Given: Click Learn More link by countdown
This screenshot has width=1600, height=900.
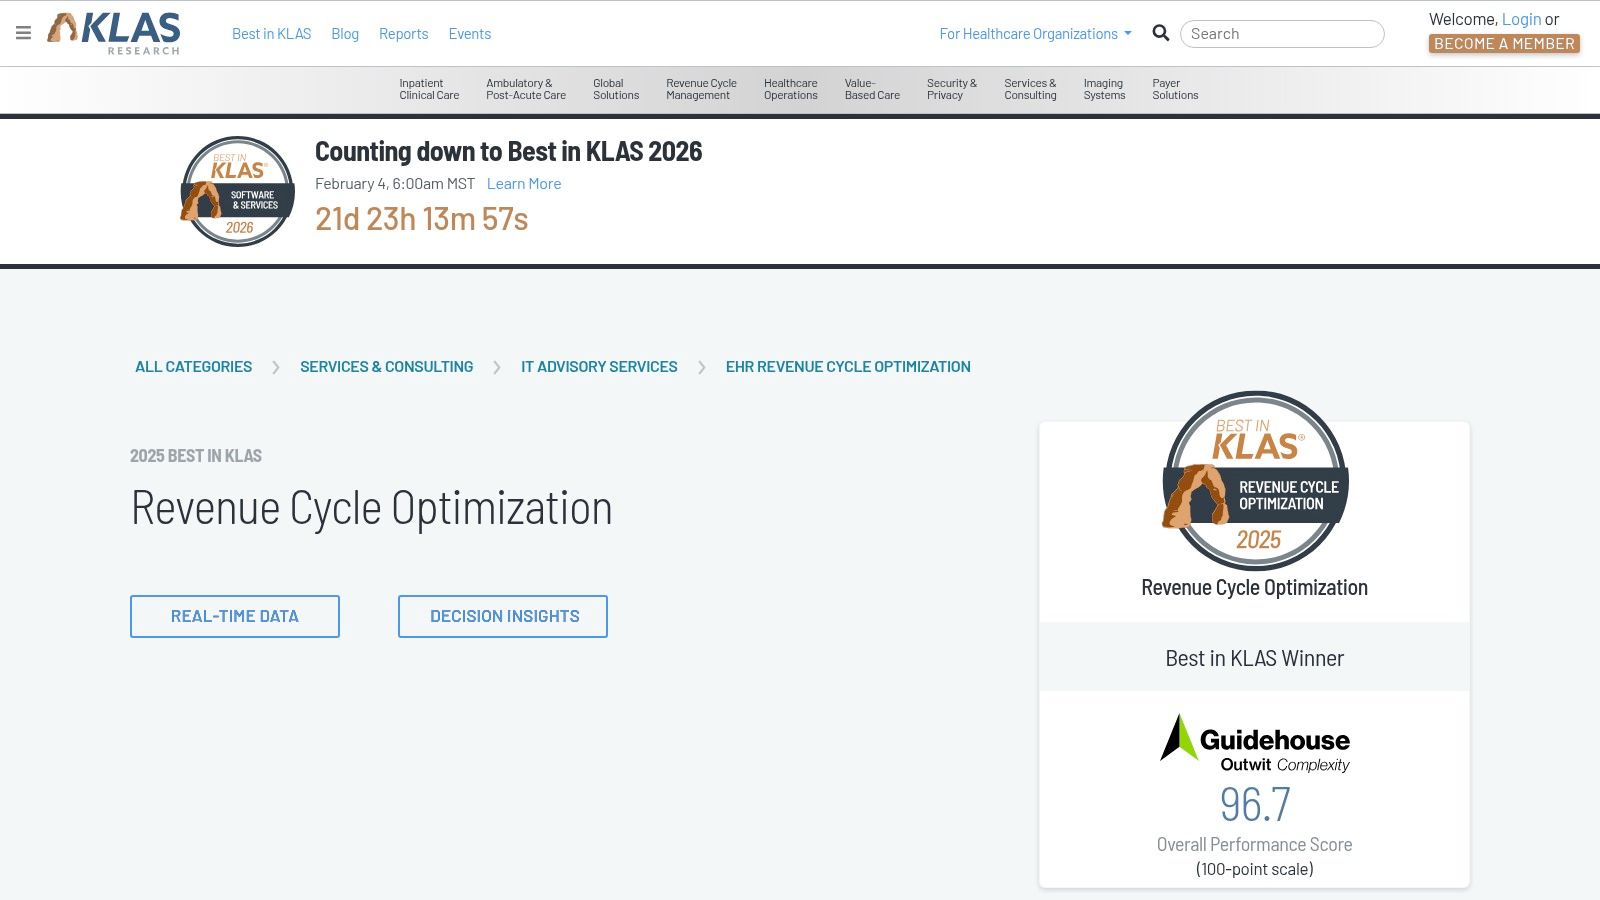Looking at the screenshot, I should 524,184.
